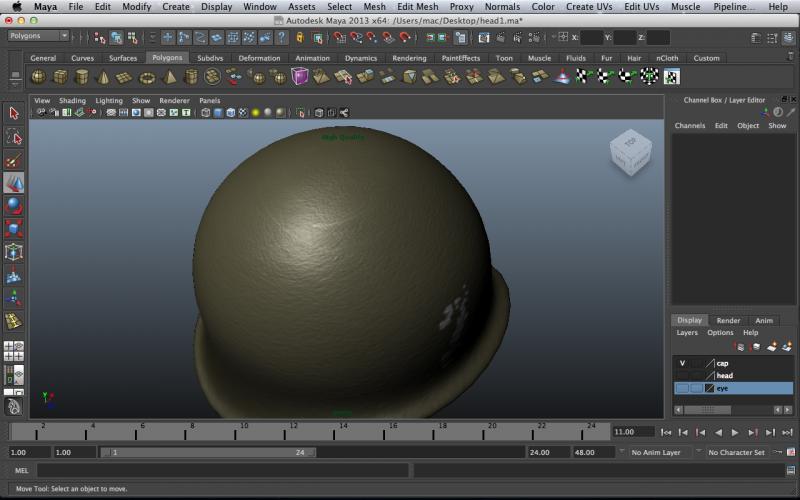The height and width of the screenshot is (500, 800).
Task: Open the viewport Shading menu
Action: tap(72, 101)
